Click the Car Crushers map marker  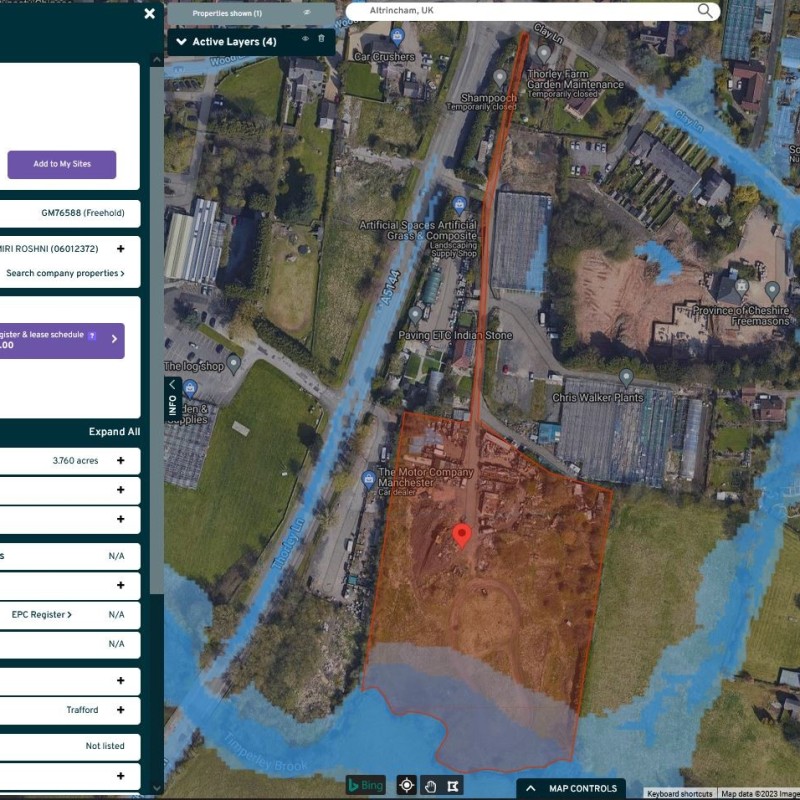(x=397, y=37)
